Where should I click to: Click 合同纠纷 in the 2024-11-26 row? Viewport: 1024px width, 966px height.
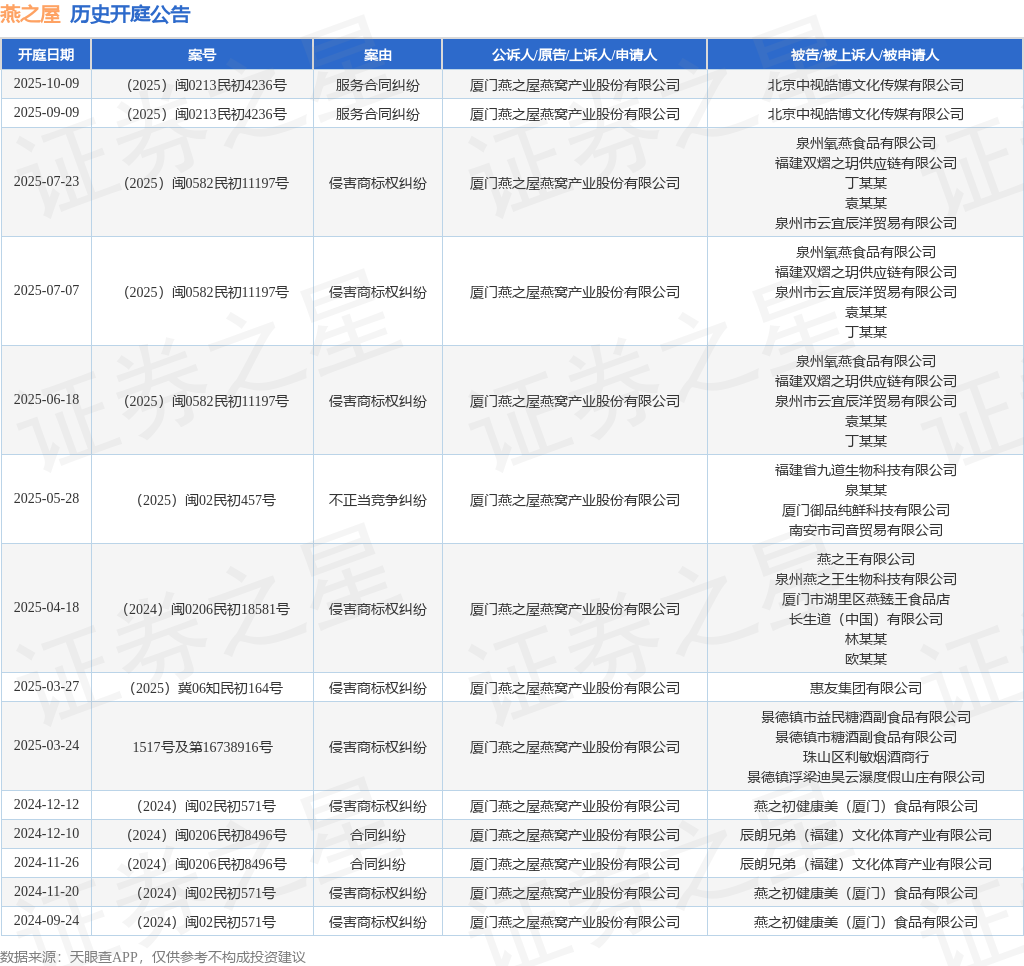pyautogui.click(x=377, y=864)
